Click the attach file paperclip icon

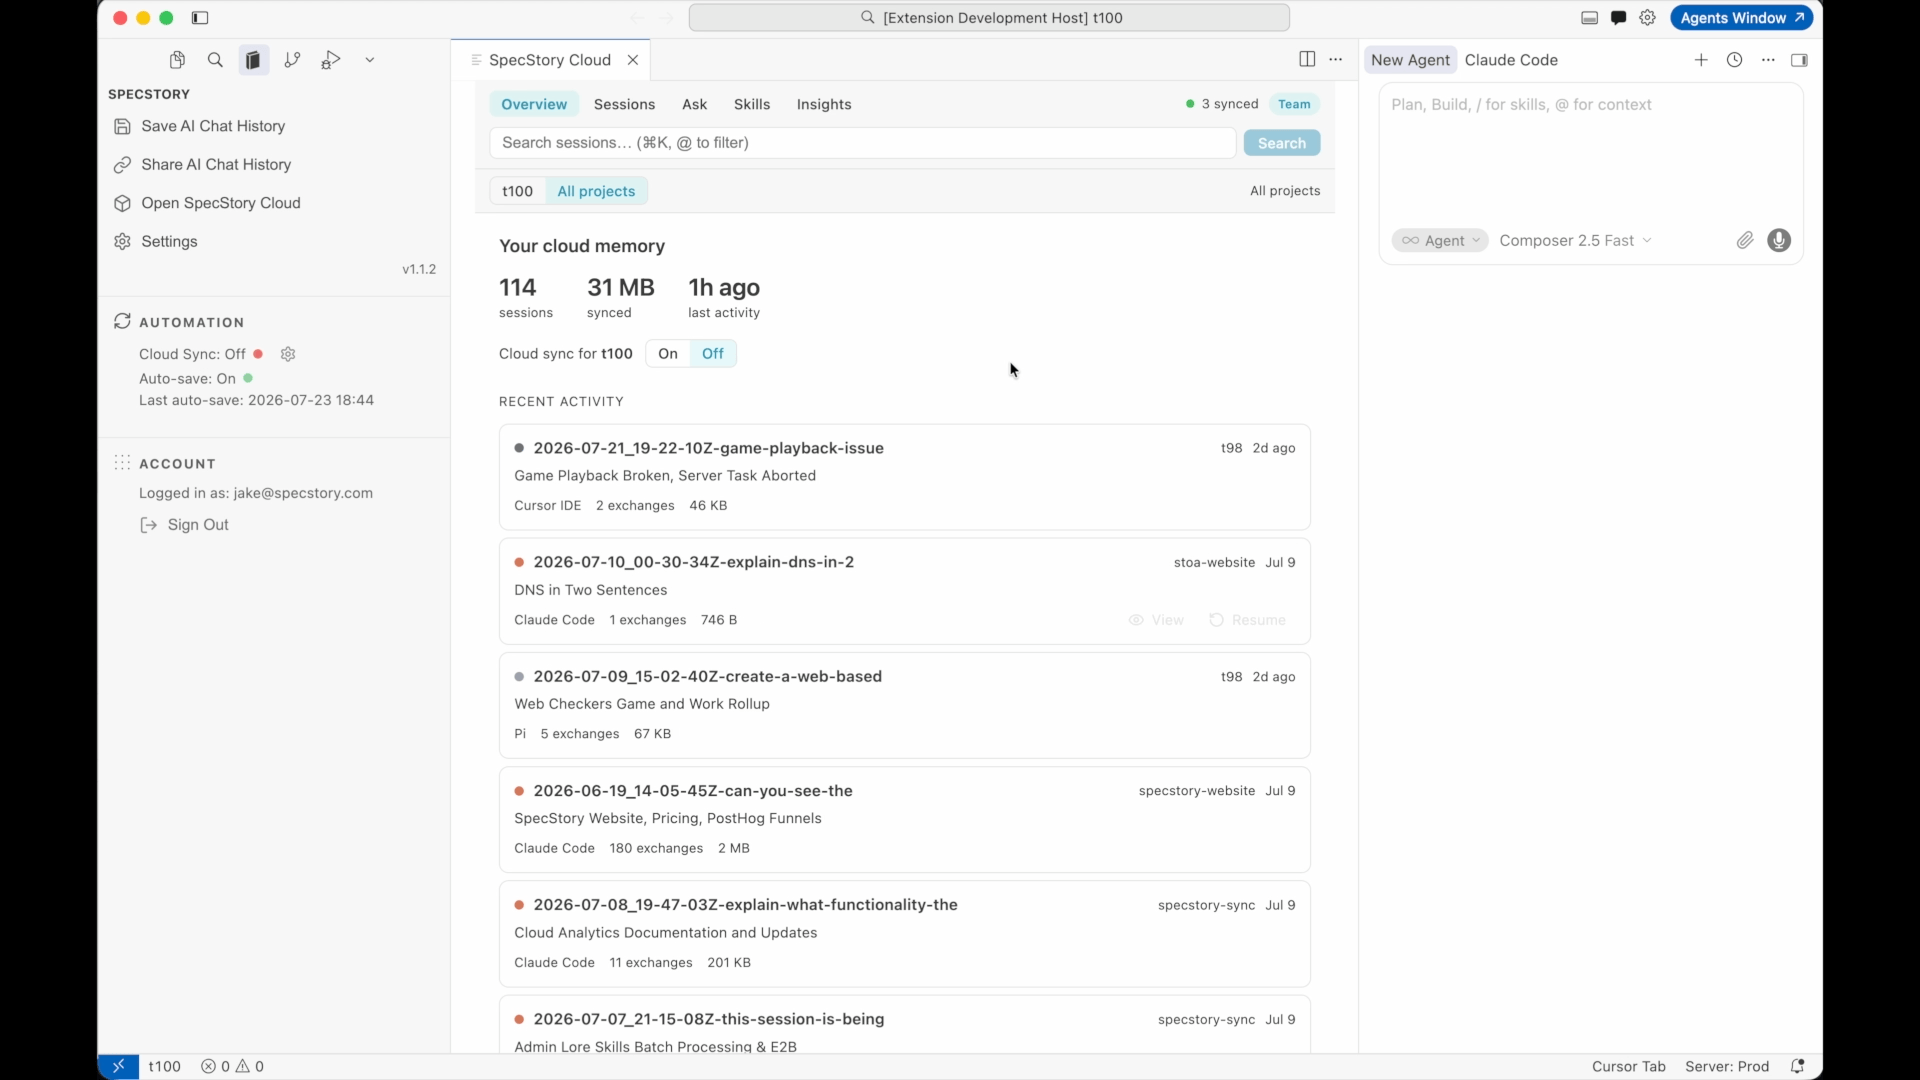point(1745,240)
